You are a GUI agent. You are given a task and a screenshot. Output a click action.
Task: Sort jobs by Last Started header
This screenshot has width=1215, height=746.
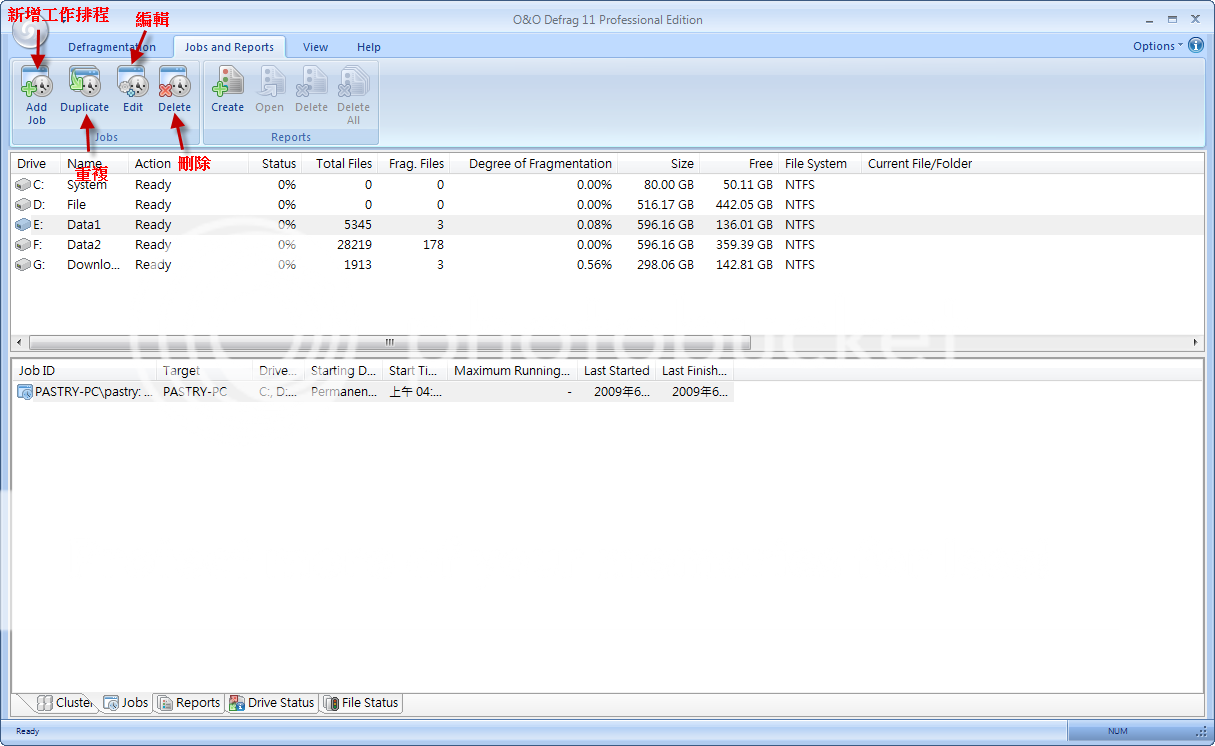point(616,371)
